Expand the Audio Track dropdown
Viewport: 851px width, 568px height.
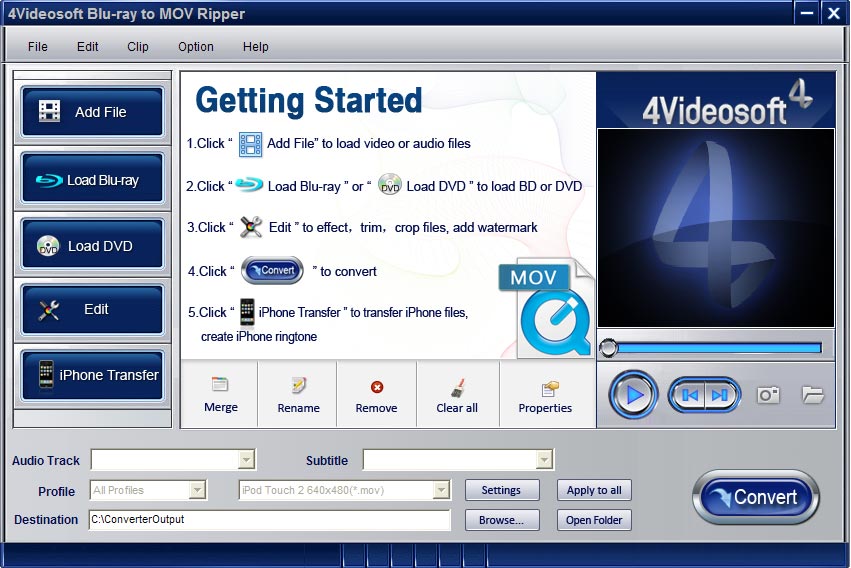pyautogui.click(x=246, y=460)
